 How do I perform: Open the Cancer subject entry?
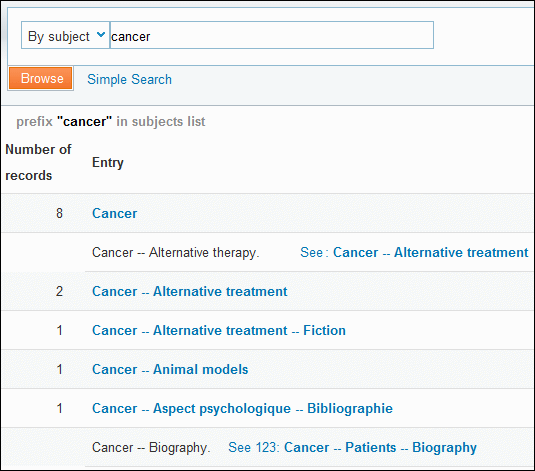point(115,213)
